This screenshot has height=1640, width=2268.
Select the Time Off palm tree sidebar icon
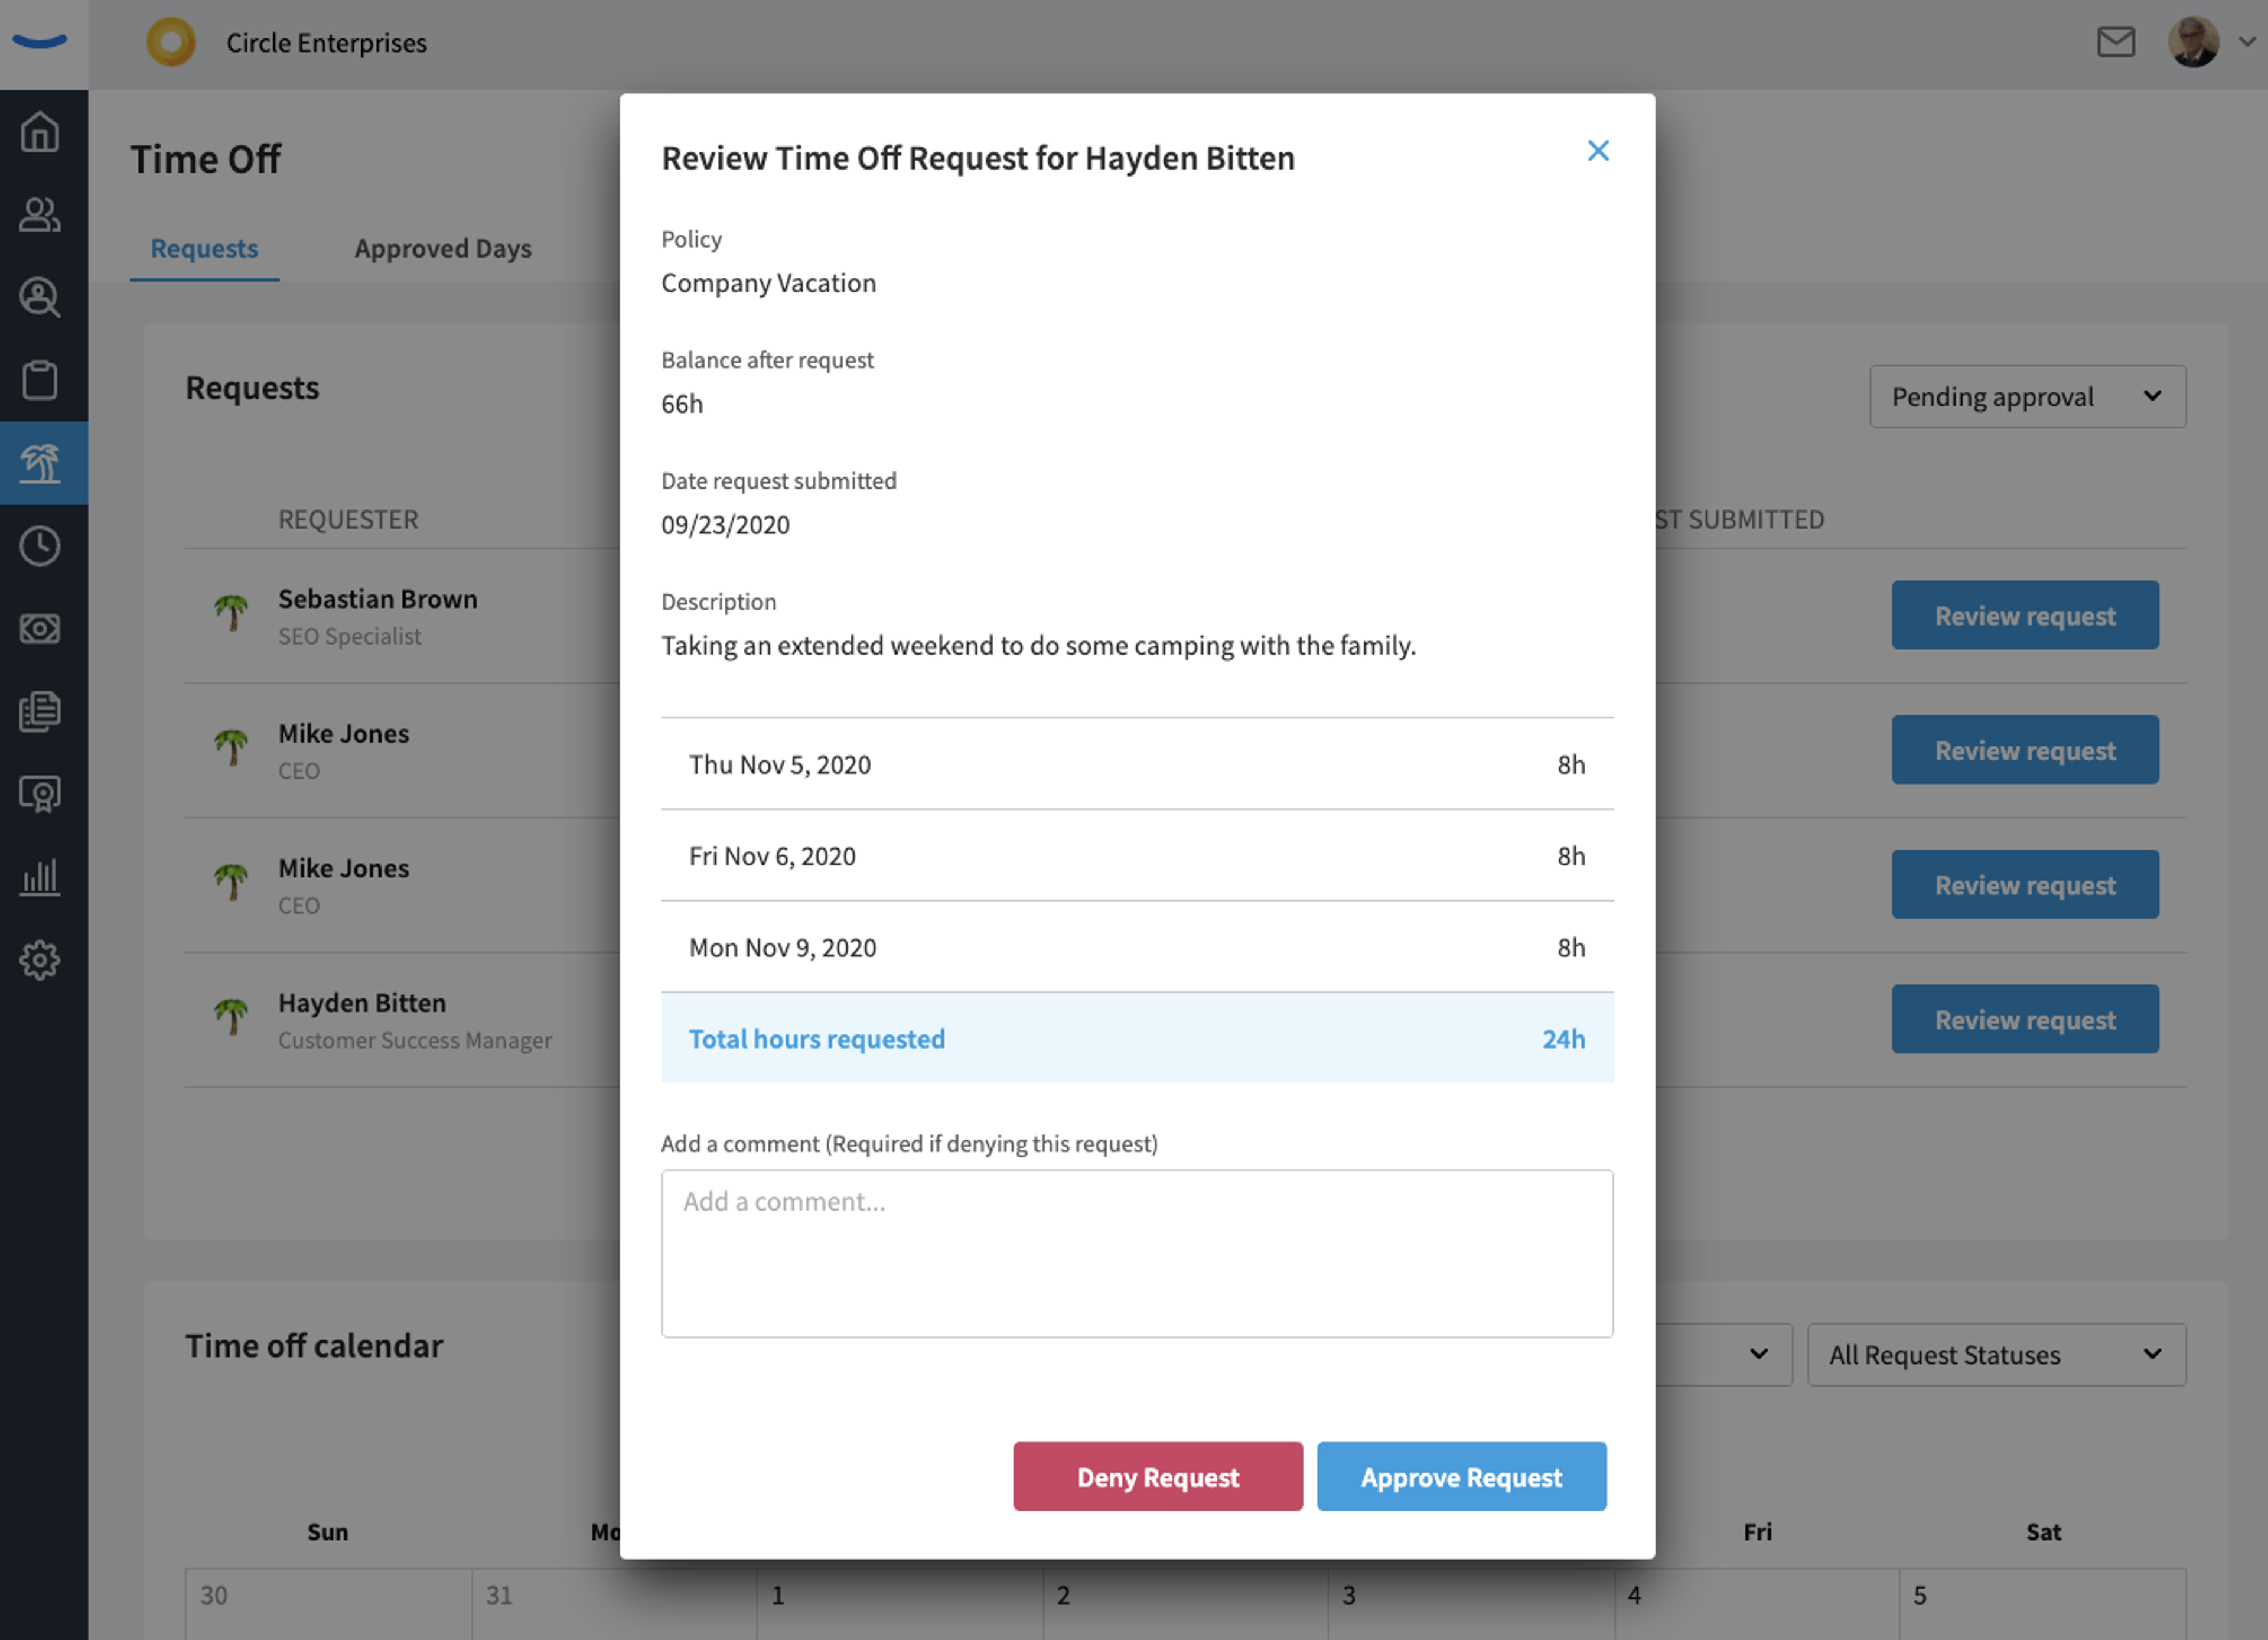coord(40,463)
